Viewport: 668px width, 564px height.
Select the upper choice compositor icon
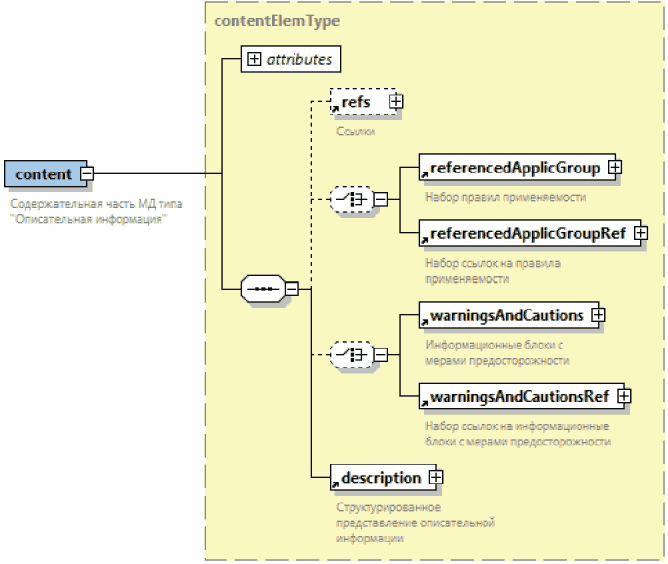(350, 200)
